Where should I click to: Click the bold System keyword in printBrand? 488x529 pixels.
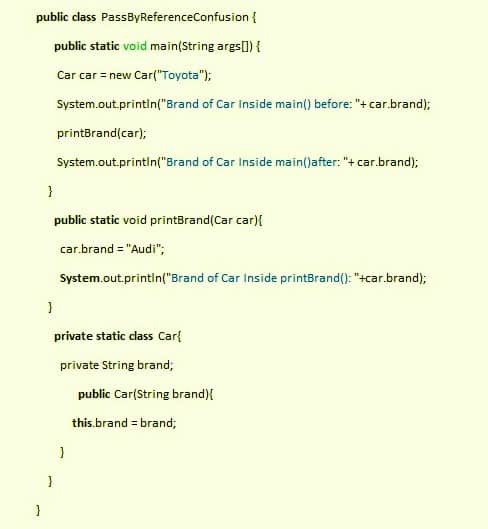click(x=80, y=278)
